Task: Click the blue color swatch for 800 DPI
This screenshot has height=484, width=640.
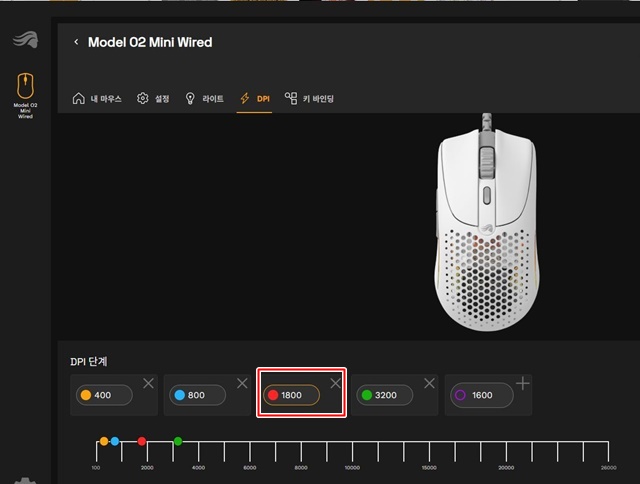Action: (x=180, y=395)
